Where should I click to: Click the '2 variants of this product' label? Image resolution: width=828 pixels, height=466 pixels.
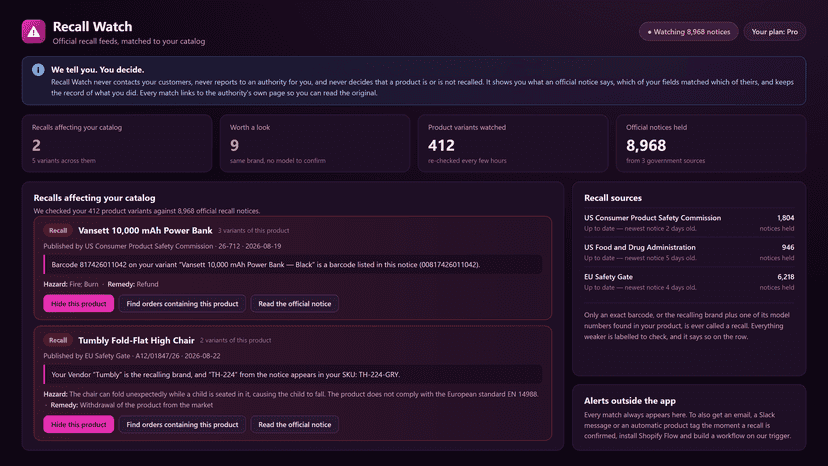coord(236,341)
